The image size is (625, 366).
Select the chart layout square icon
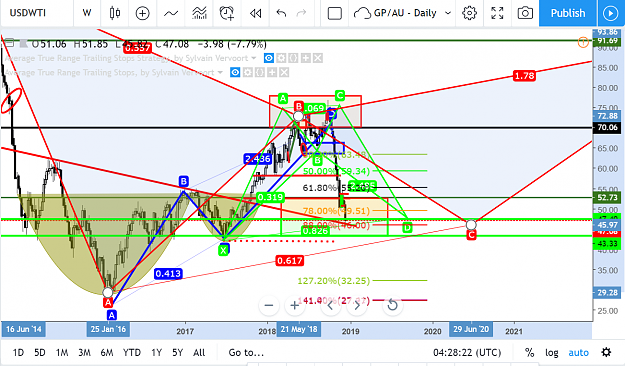[334, 13]
